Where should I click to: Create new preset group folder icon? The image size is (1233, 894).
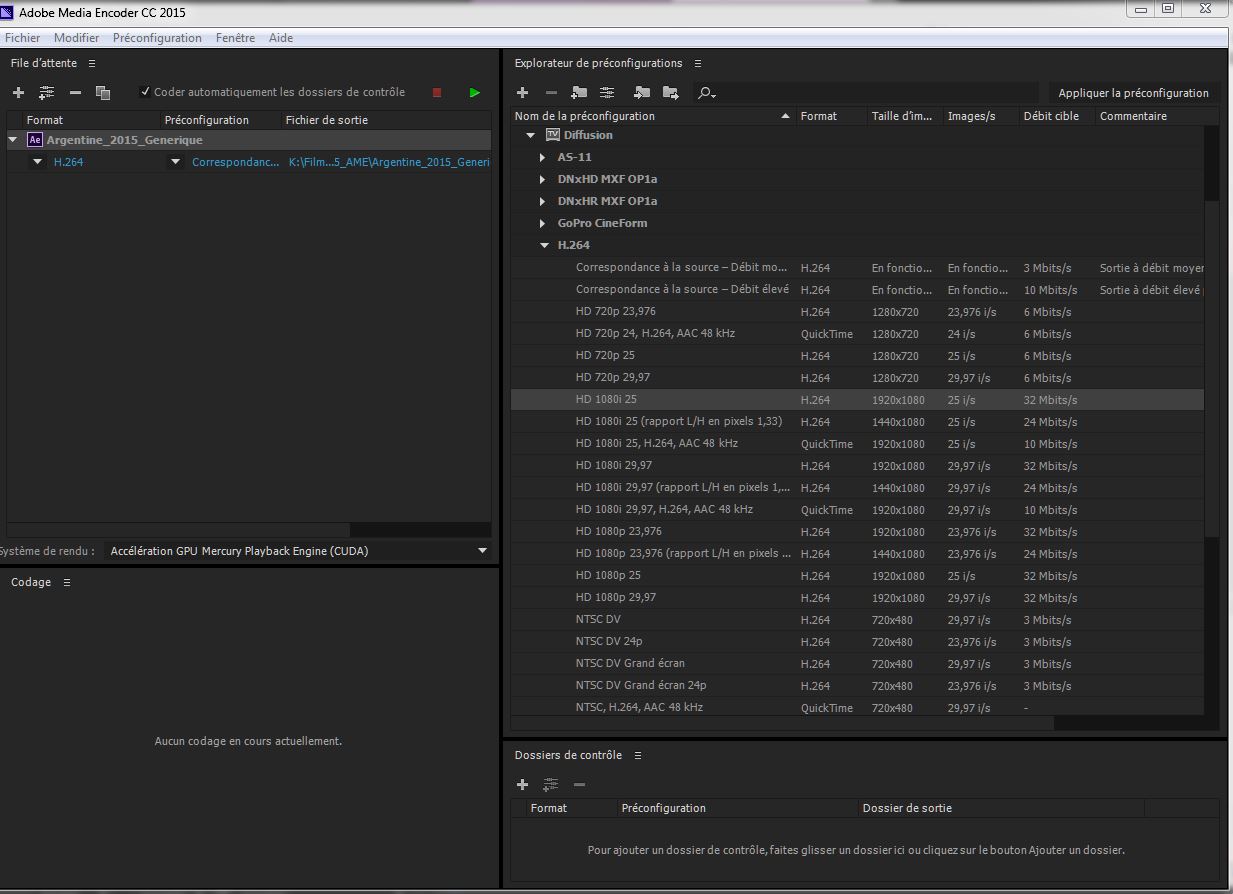point(579,93)
